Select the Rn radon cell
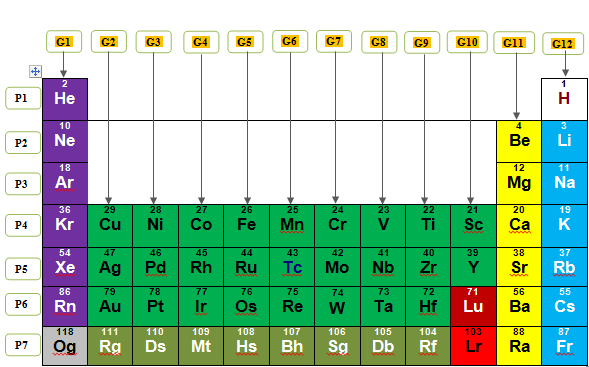This screenshot has height=367, width=589. coord(65,307)
